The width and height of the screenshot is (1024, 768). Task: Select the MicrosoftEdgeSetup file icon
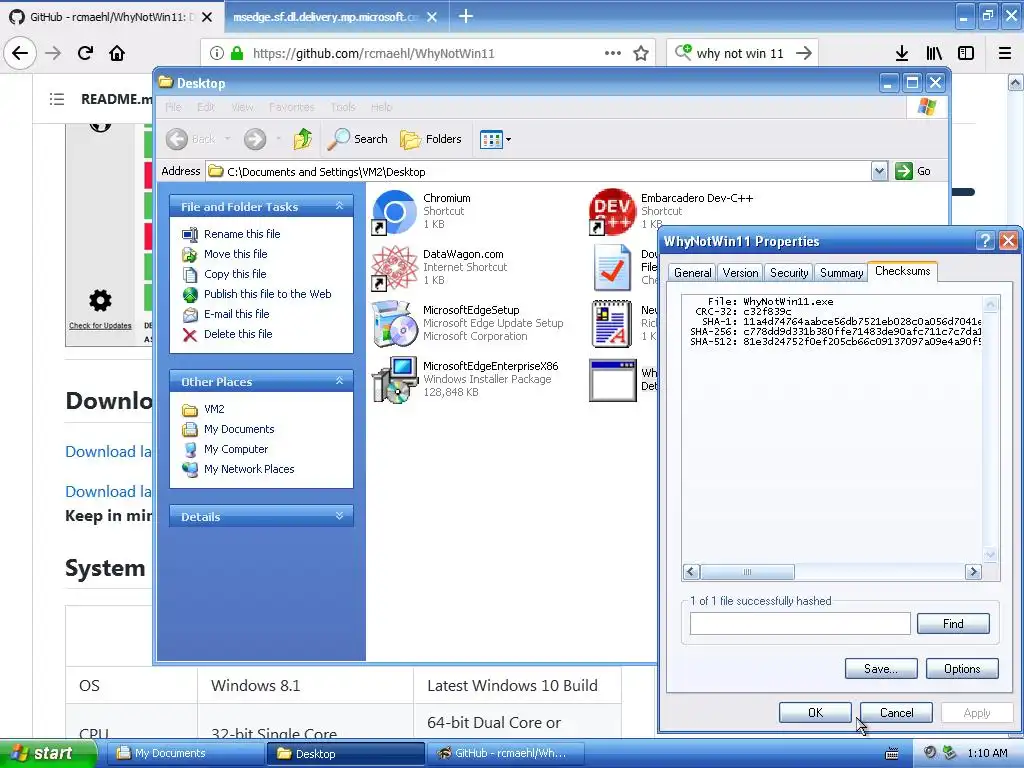394,324
